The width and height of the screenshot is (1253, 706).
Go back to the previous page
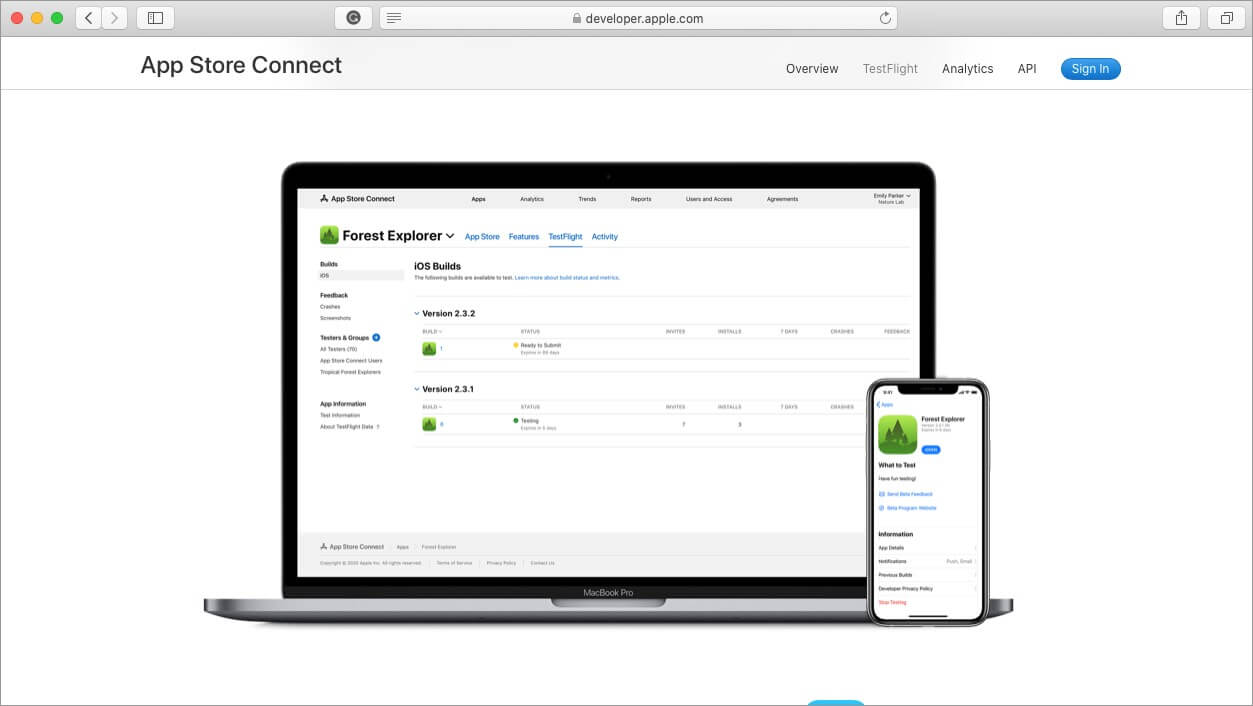[89, 18]
